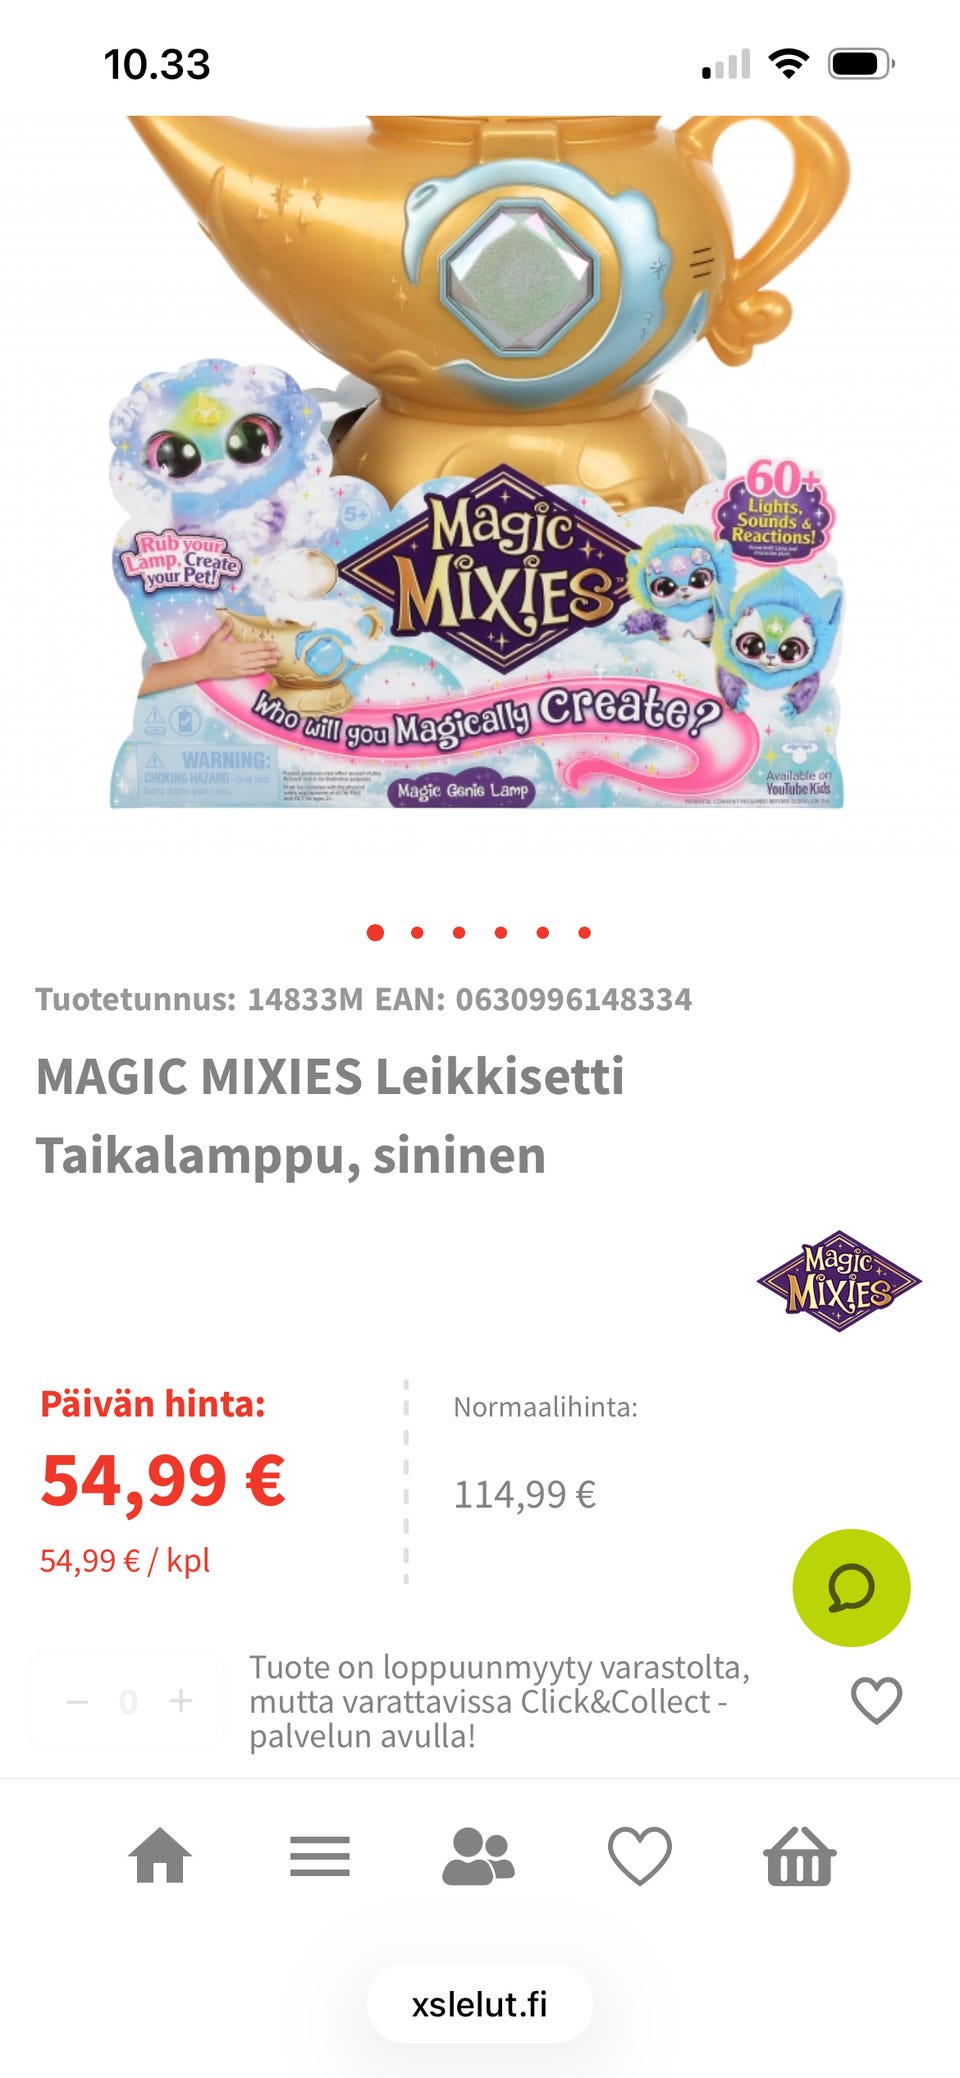This screenshot has height=2078, width=960.
Task: Select the last image carousel dot
Action: coord(584,933)
